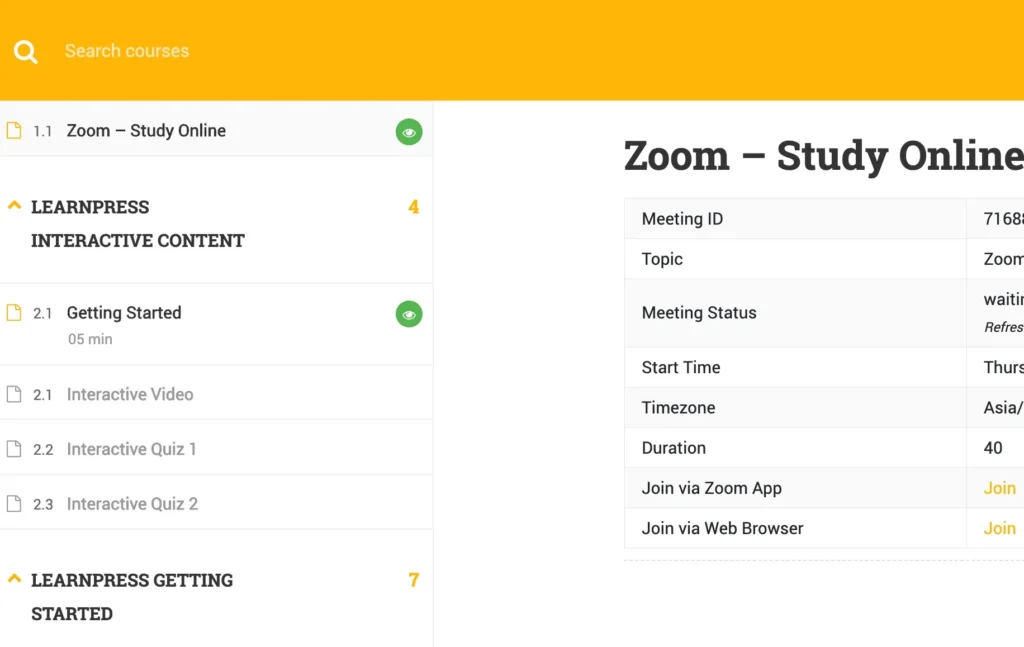1024x647 pixels.
Task: Click the Meeting Status table cell
Action: coord(795,313)
